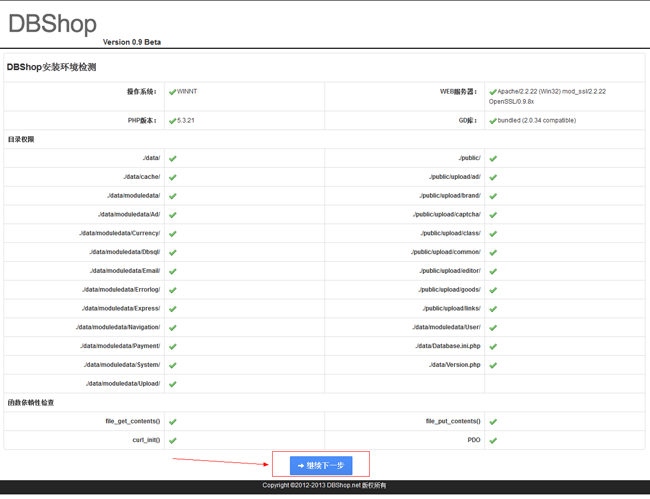The height and width of the screenshot is (499, 650).
Task: Click the 目录权限 section label
Action: point(21,139)
